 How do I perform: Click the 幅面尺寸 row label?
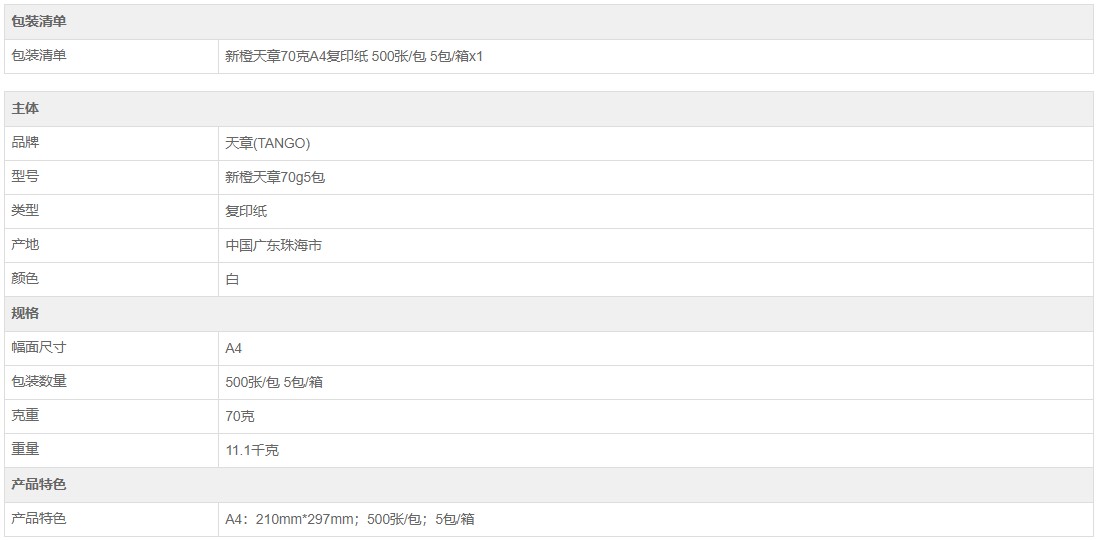click(39, 347)
